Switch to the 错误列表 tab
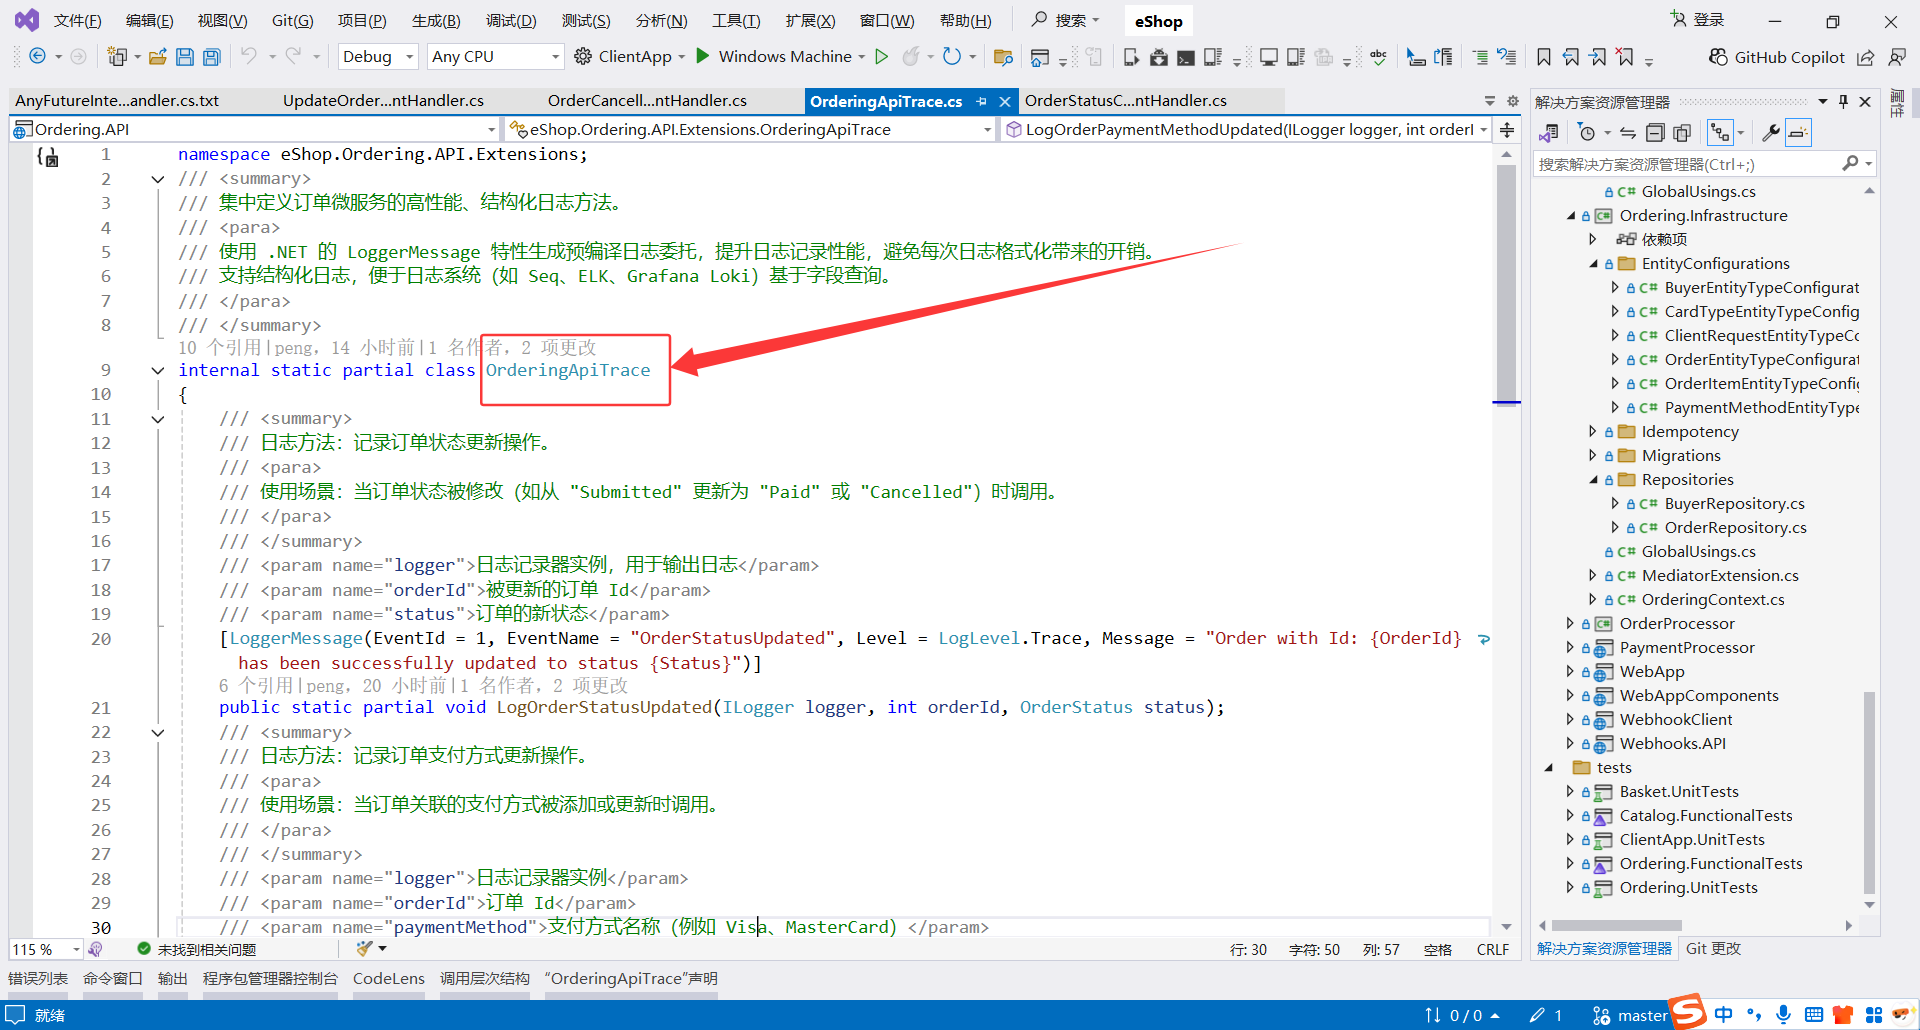The height and width of the screenshot is (1030, 1920). coord(38,979)
